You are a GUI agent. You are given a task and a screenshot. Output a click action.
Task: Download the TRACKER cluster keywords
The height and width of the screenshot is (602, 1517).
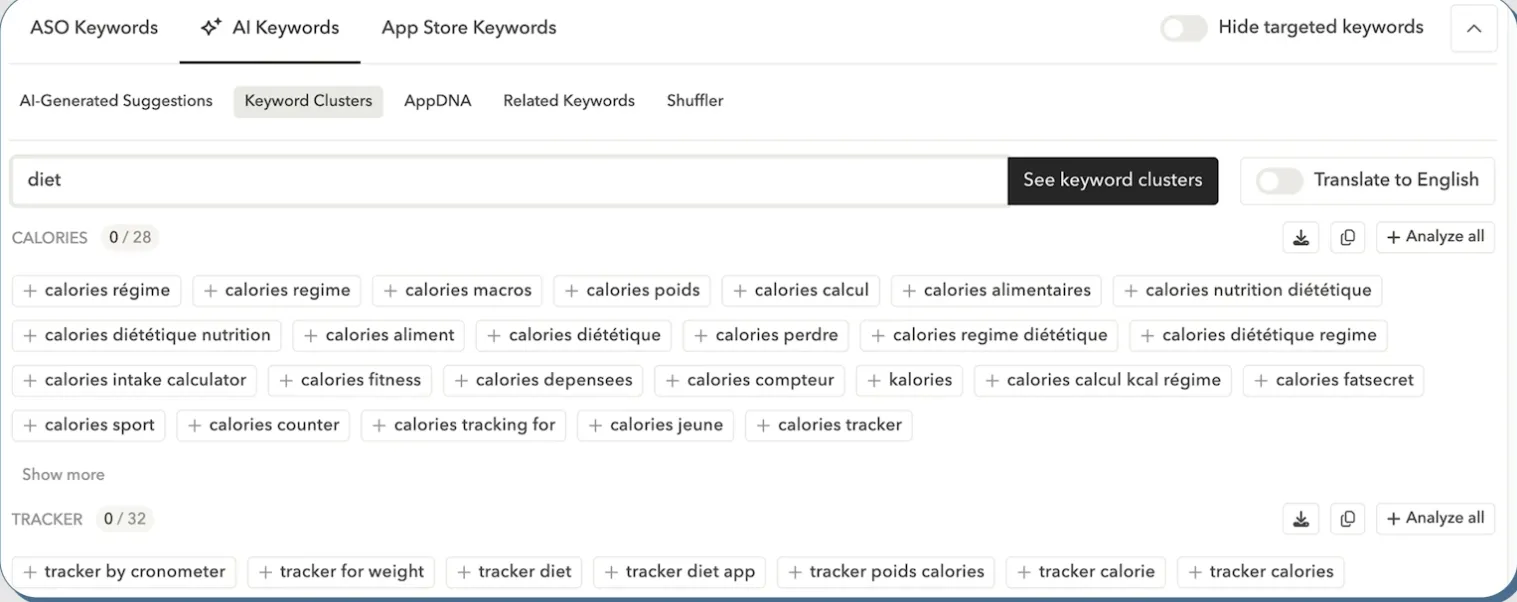point(1301,518)
